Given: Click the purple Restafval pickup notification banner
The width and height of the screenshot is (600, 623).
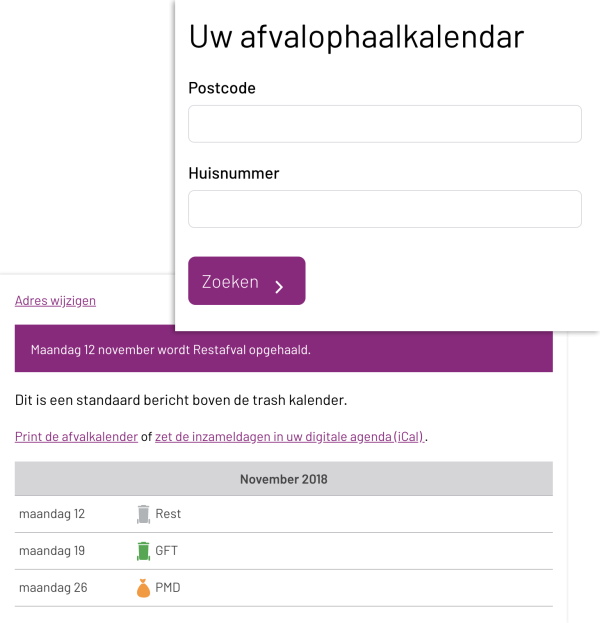Looking at the screenshot, I should pyautogui.click(x=283, y=350).
